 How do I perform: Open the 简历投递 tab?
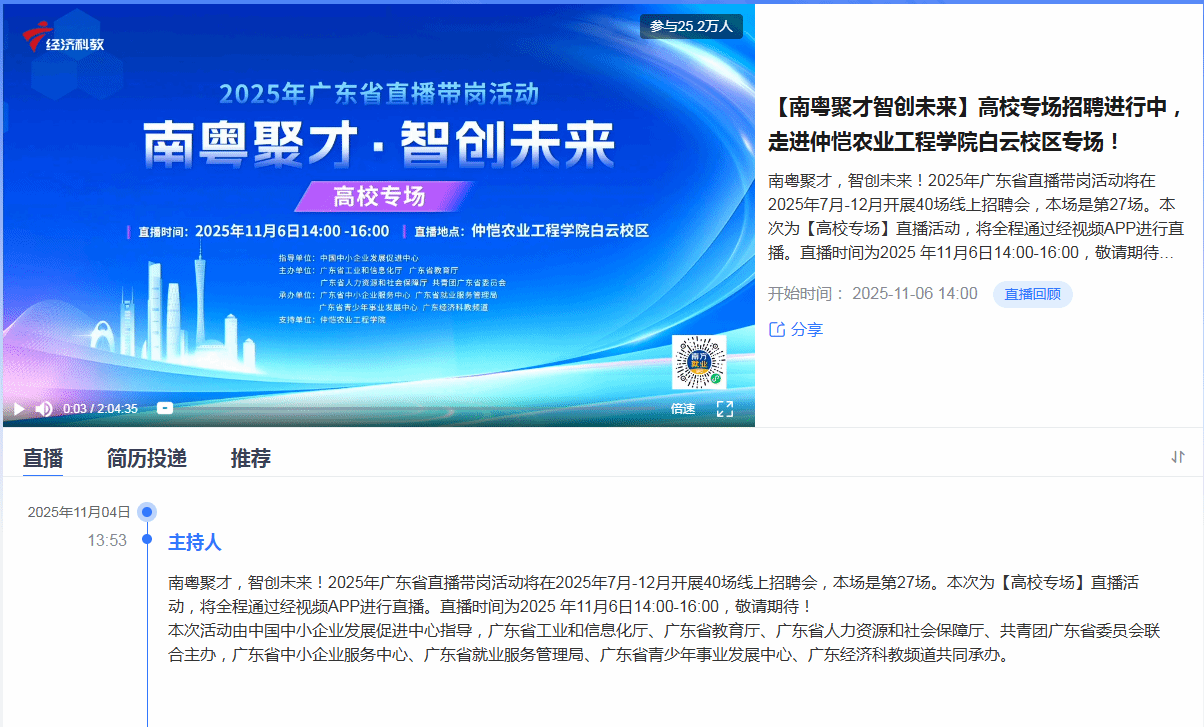click(x=146, y=458)
